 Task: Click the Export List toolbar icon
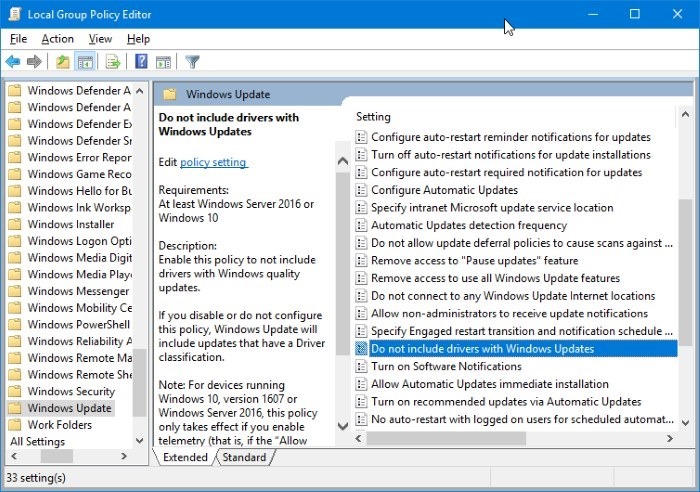click(x=112, y=62)
